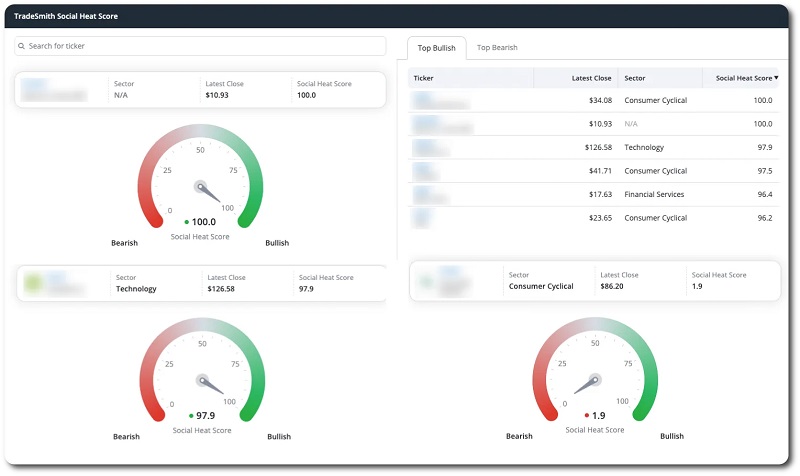The image size is (800, 476).
Task: Click the green dot beside the 100.0 score
Action: [187, 222]
